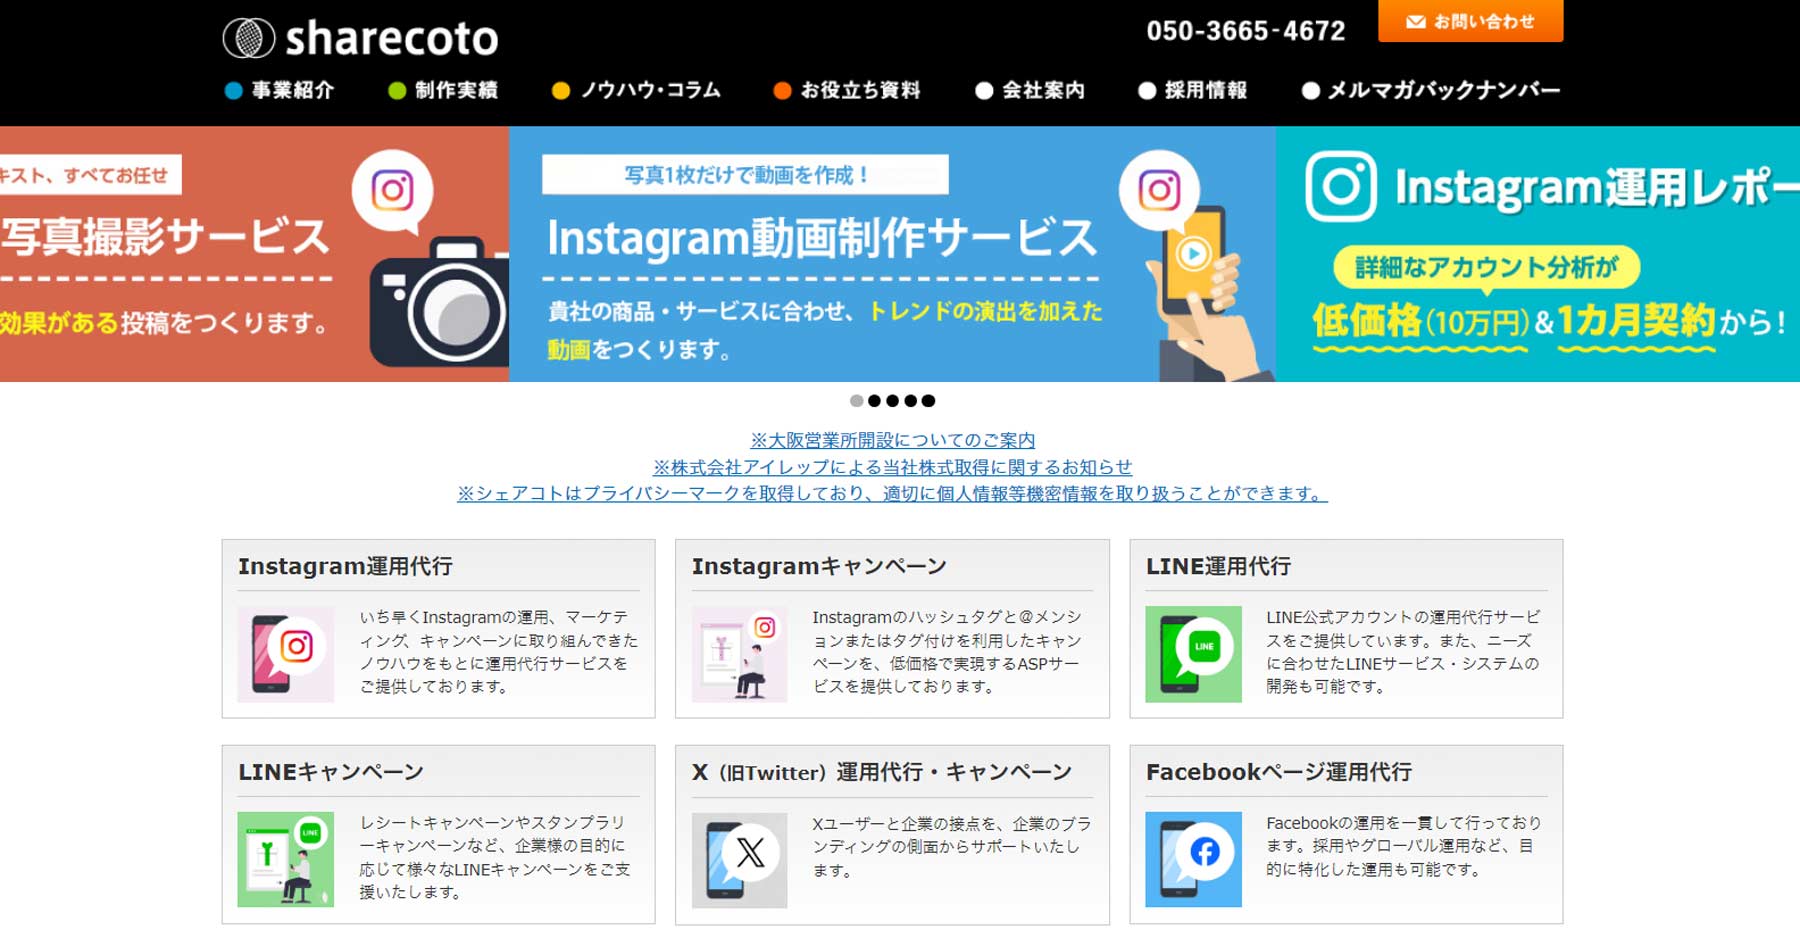Viewport: 1800px width, 938px height.
Task: Click the 写真1枚だけで動画を作成！ label
Action: [745, 175]
